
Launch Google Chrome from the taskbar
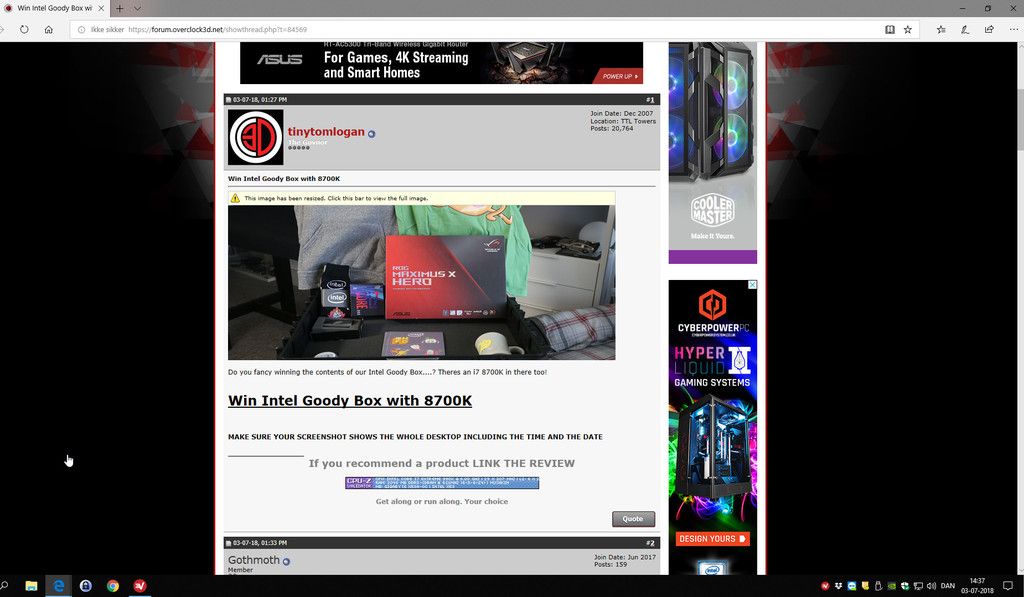[113, 586]
